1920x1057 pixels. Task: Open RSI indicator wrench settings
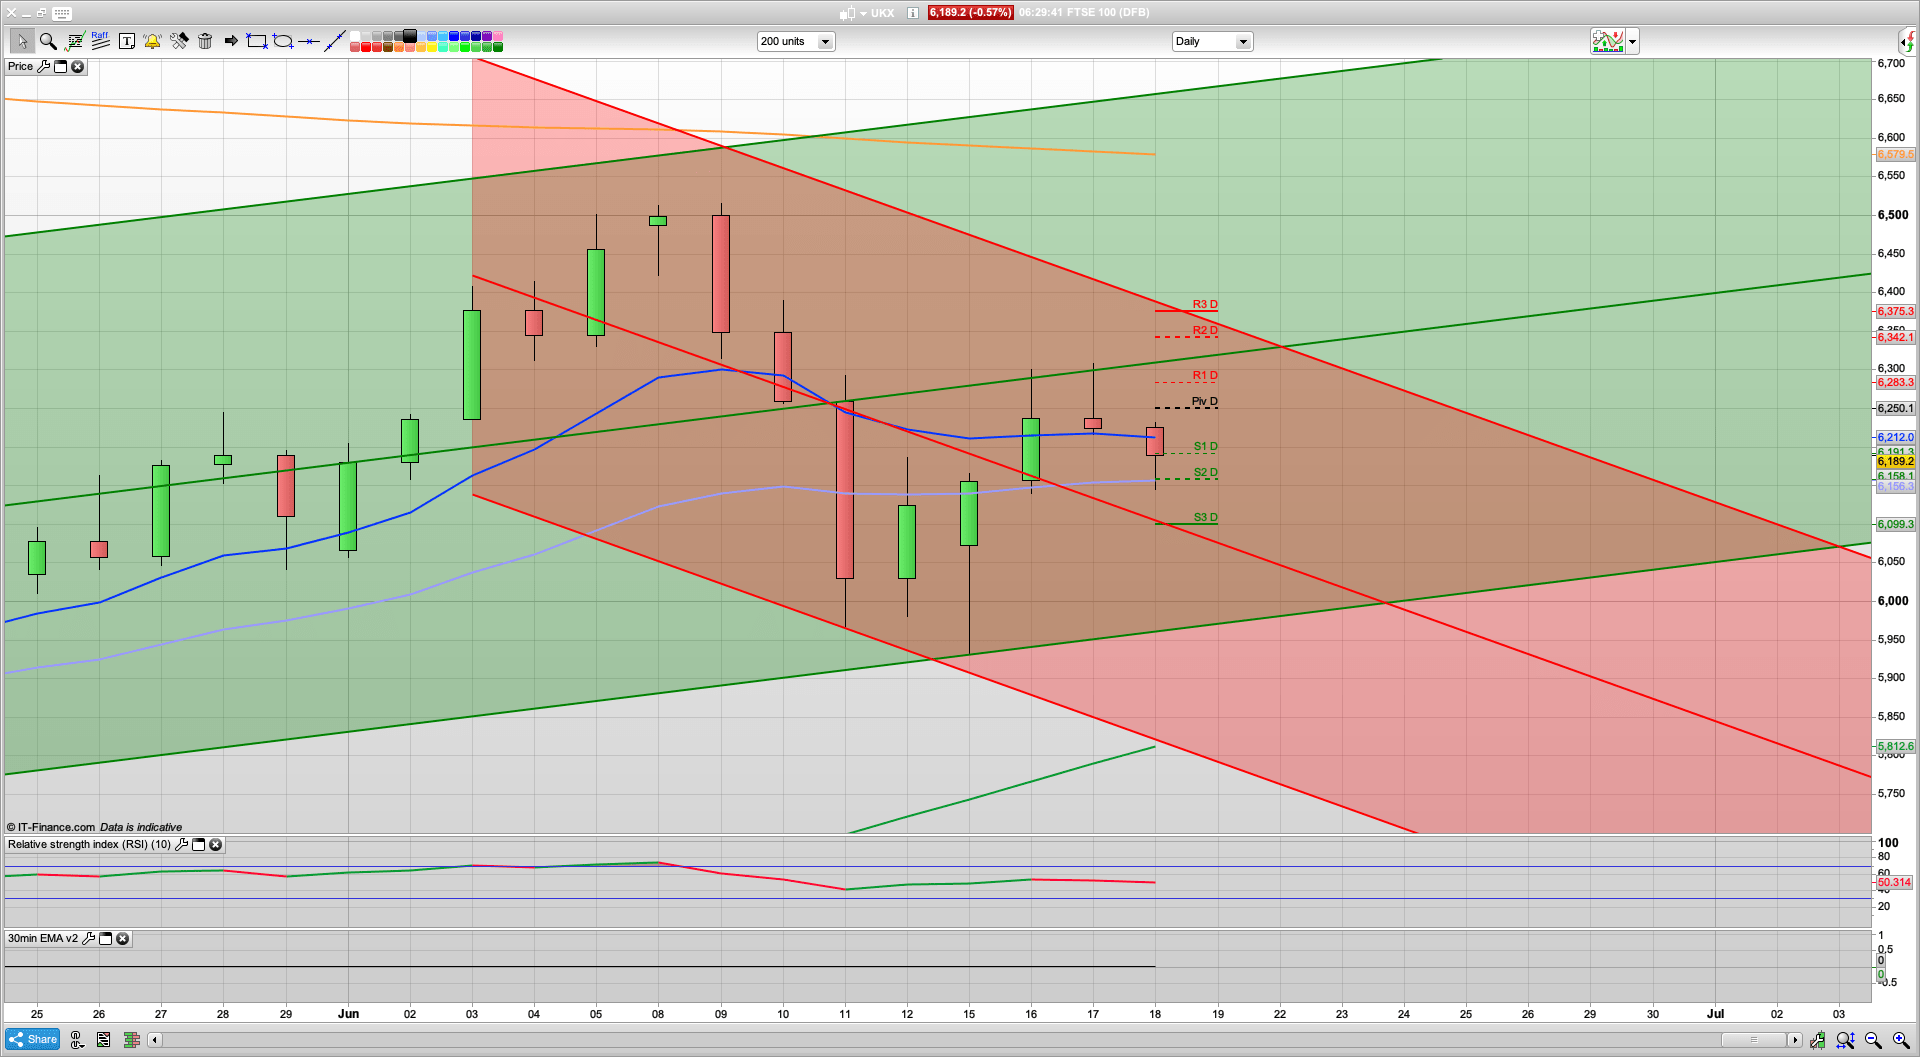point(181,844)
